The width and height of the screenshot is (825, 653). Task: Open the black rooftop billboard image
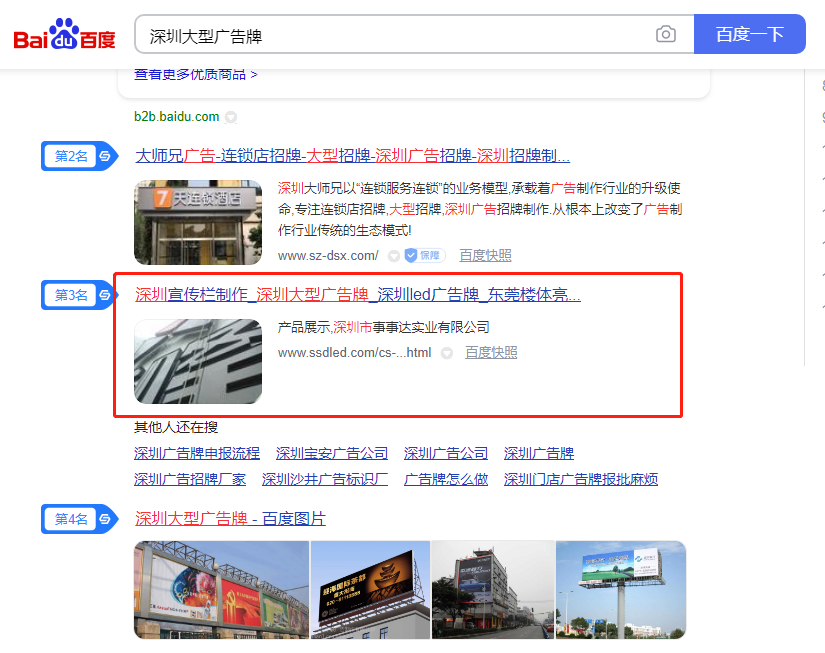coord(370,590)
